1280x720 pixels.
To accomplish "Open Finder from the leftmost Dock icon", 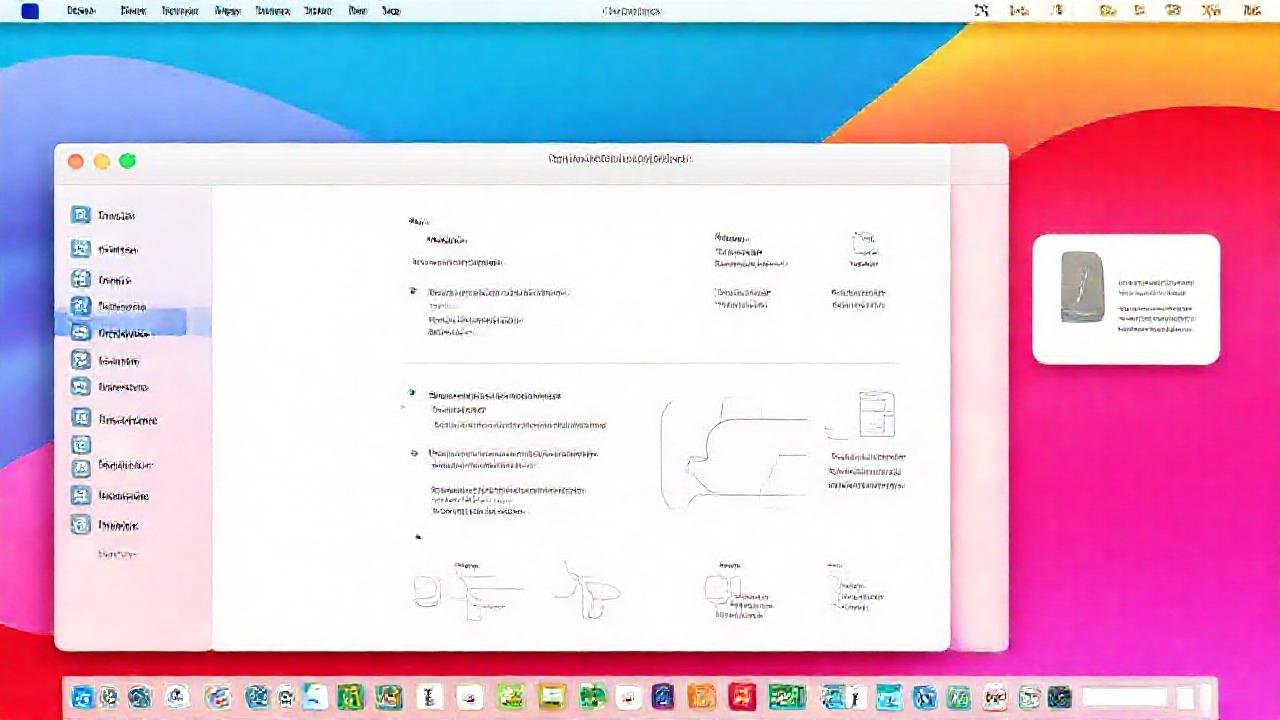I will [x=83, y=696].
